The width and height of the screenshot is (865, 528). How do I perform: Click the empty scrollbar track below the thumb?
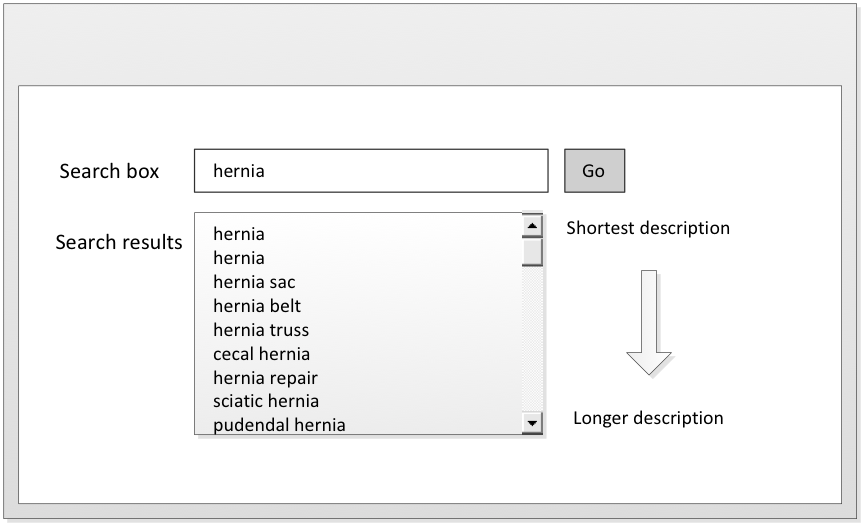click(532, 340)
